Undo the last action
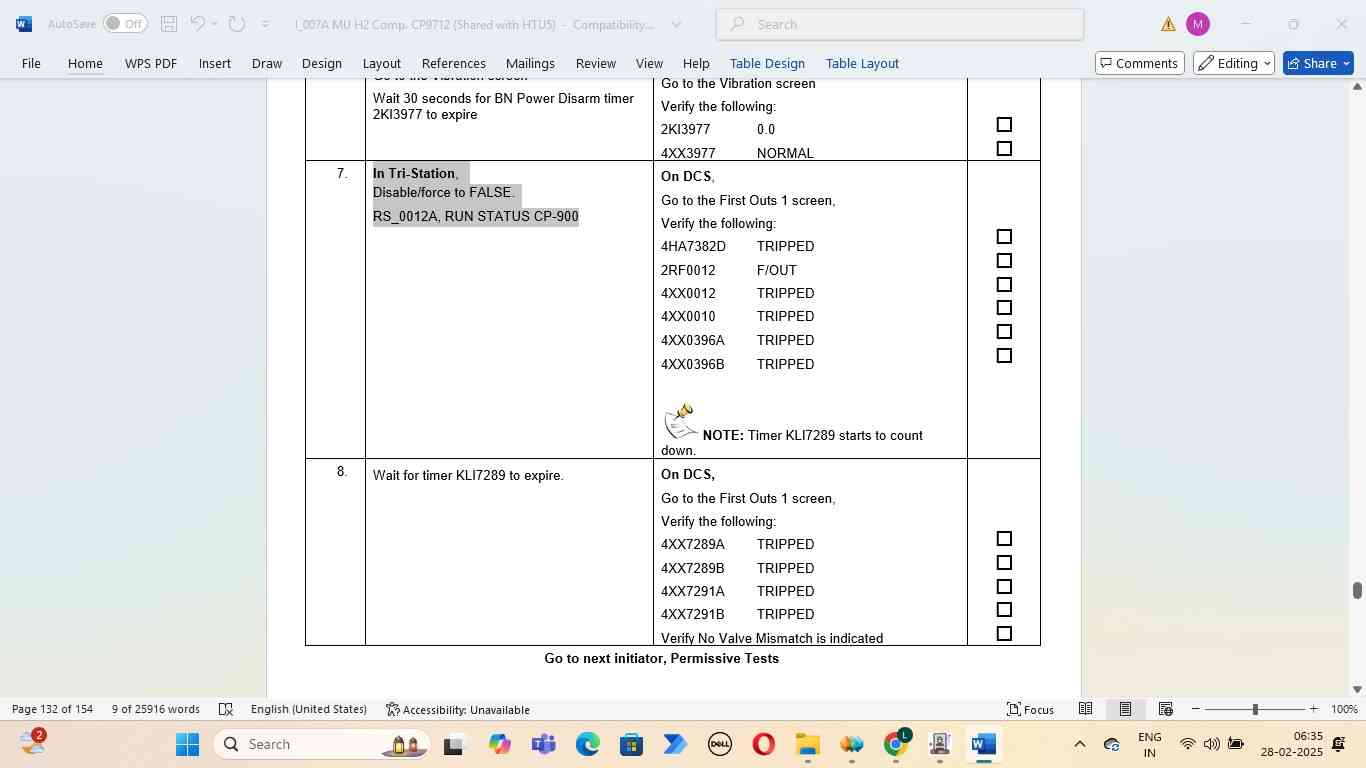1366x768 pixels. [x=198, y=24]
